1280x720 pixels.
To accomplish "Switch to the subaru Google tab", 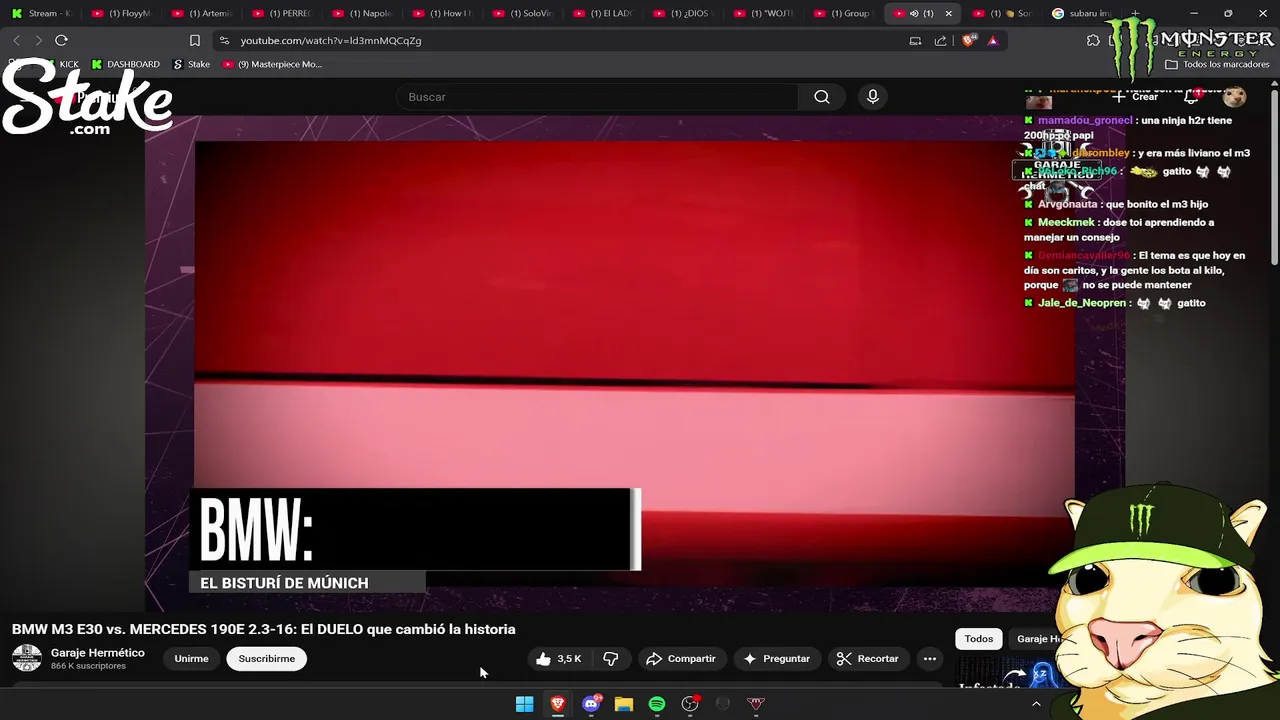I will [1083, 14].
